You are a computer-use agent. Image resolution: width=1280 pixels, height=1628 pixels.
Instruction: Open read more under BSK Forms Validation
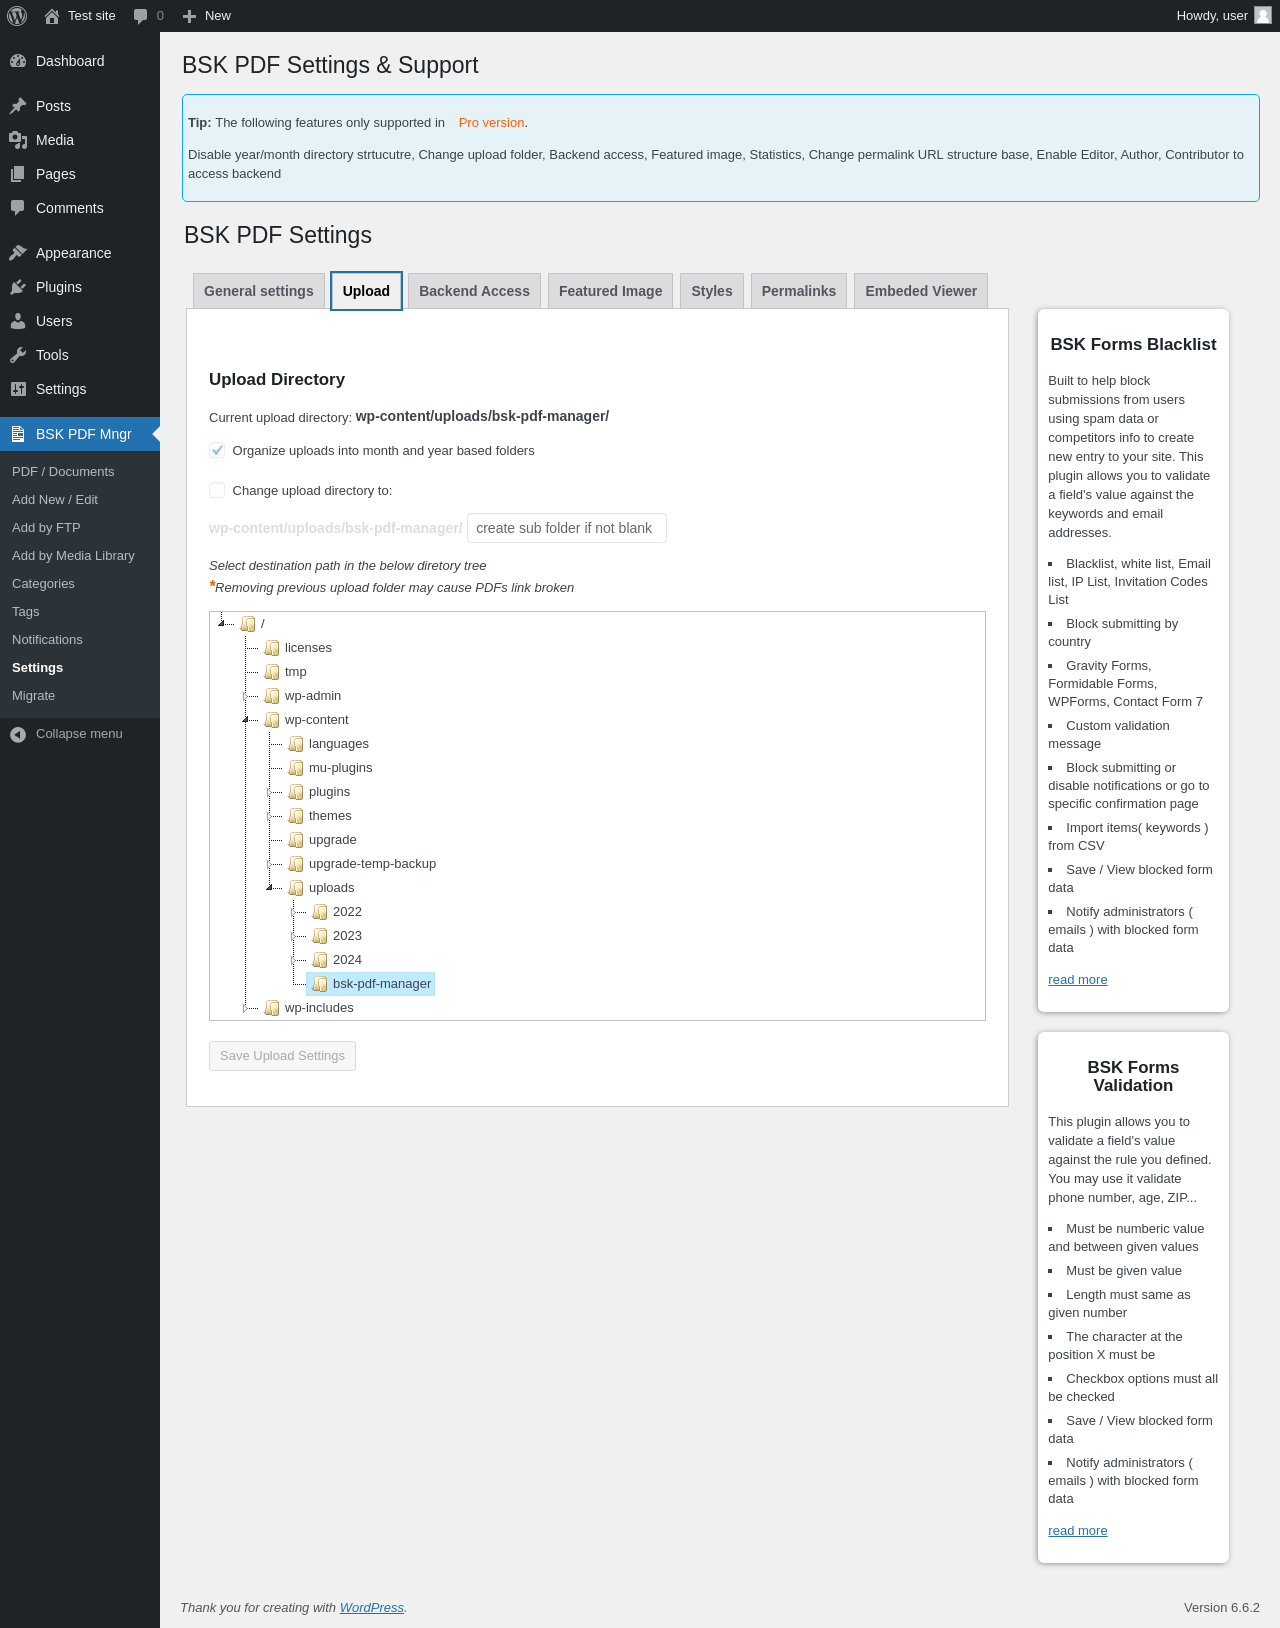tap(1078, 1531)
